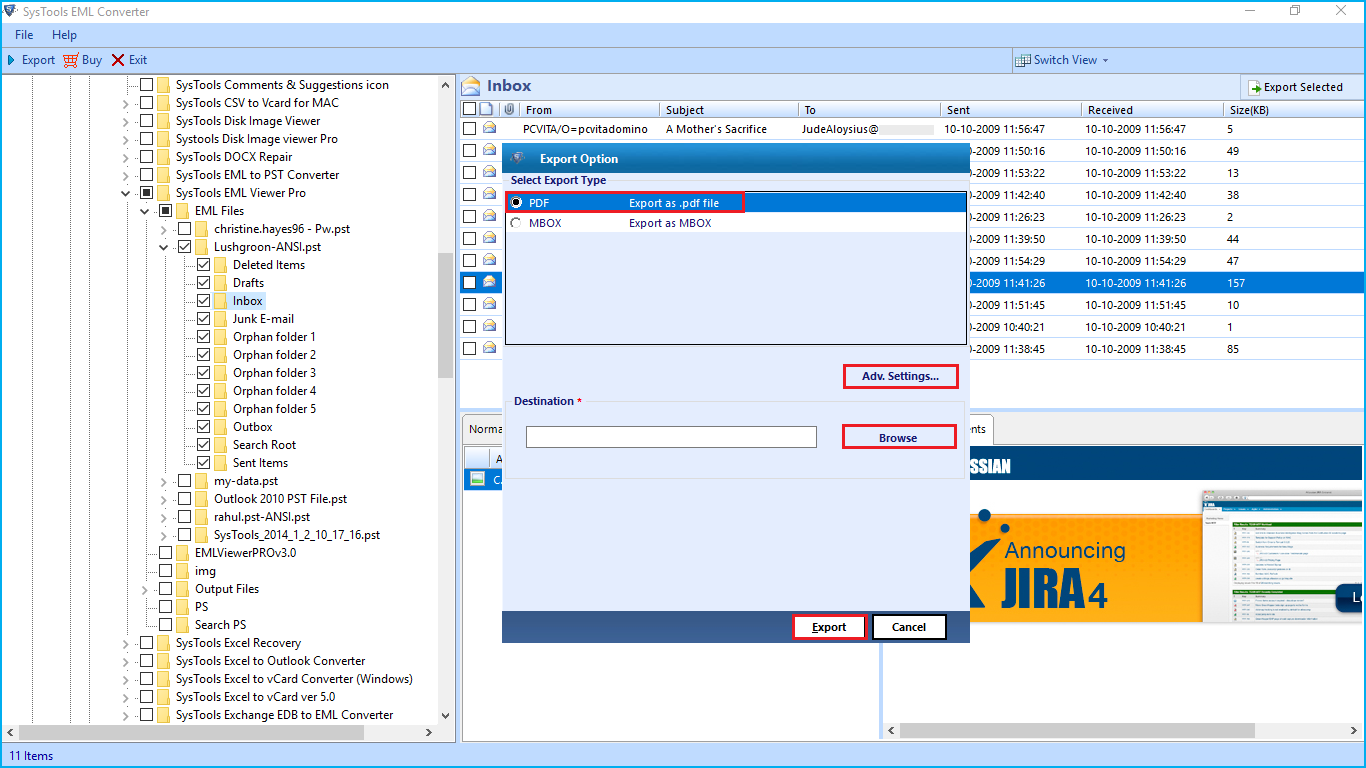Check the my-data.pst checkbox
Viewport: 1366px width, 768px height.
click(185, 481)
